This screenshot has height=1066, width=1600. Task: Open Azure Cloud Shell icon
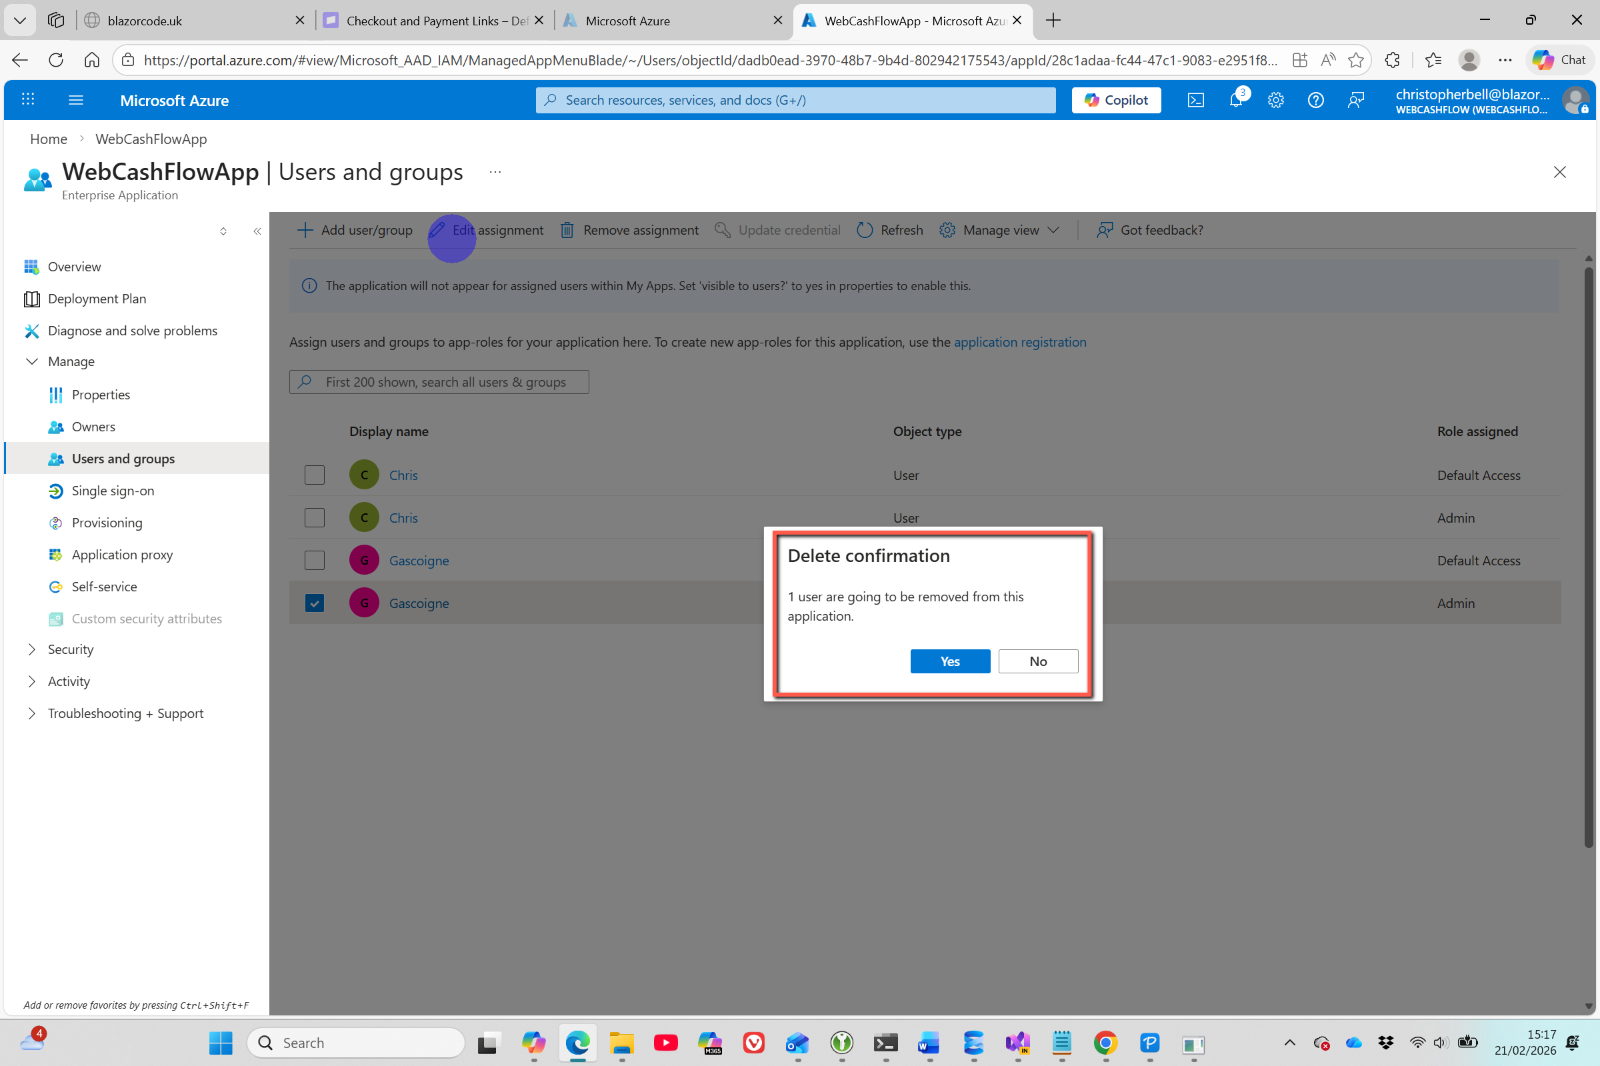(1196, 100)
